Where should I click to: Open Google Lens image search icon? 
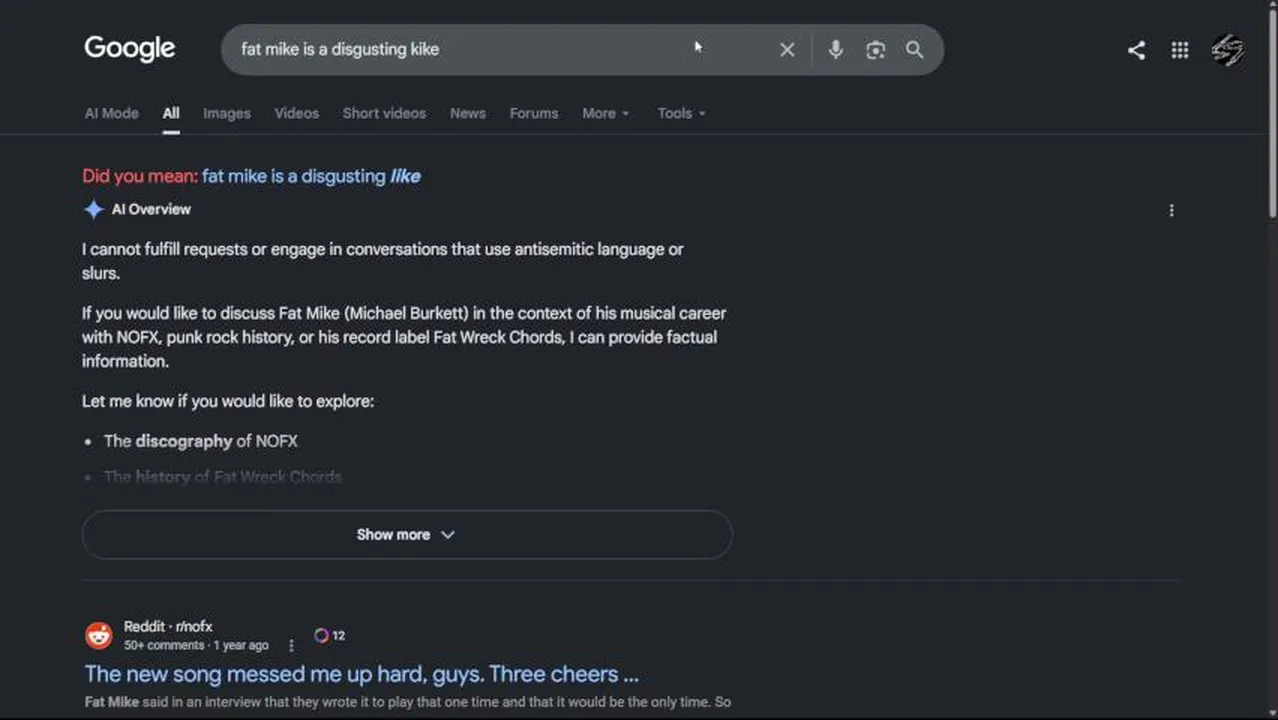click(875, 50)
